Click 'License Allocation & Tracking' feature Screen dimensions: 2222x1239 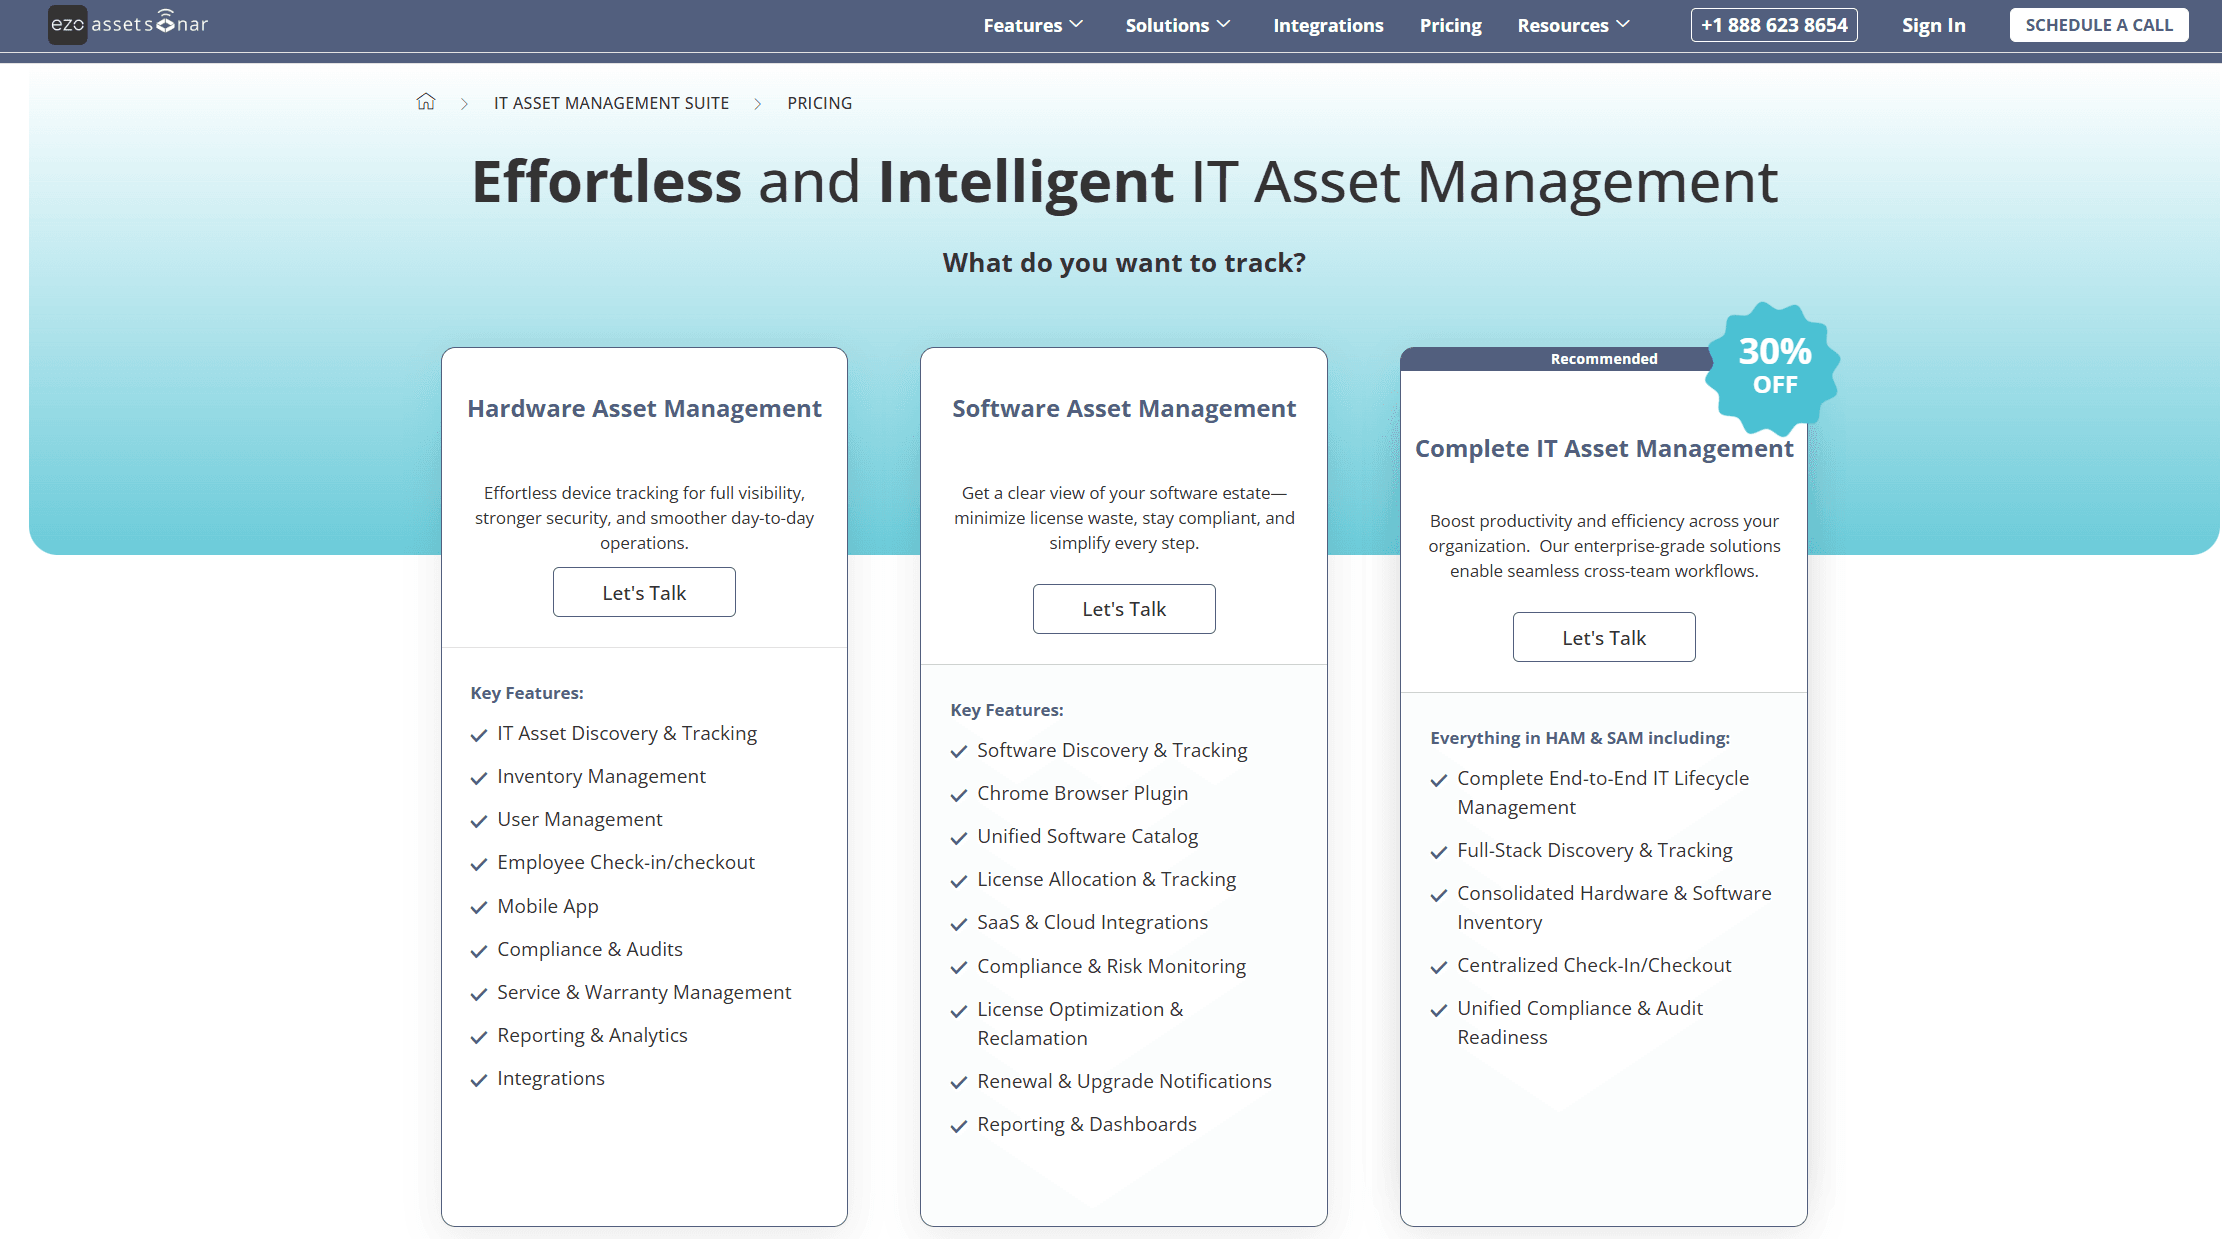(1107, 879)
